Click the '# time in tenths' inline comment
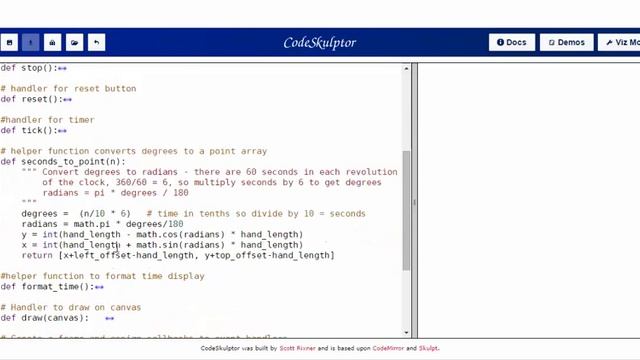Viewport: 640px width, 360px height. (x=256, y=213)
